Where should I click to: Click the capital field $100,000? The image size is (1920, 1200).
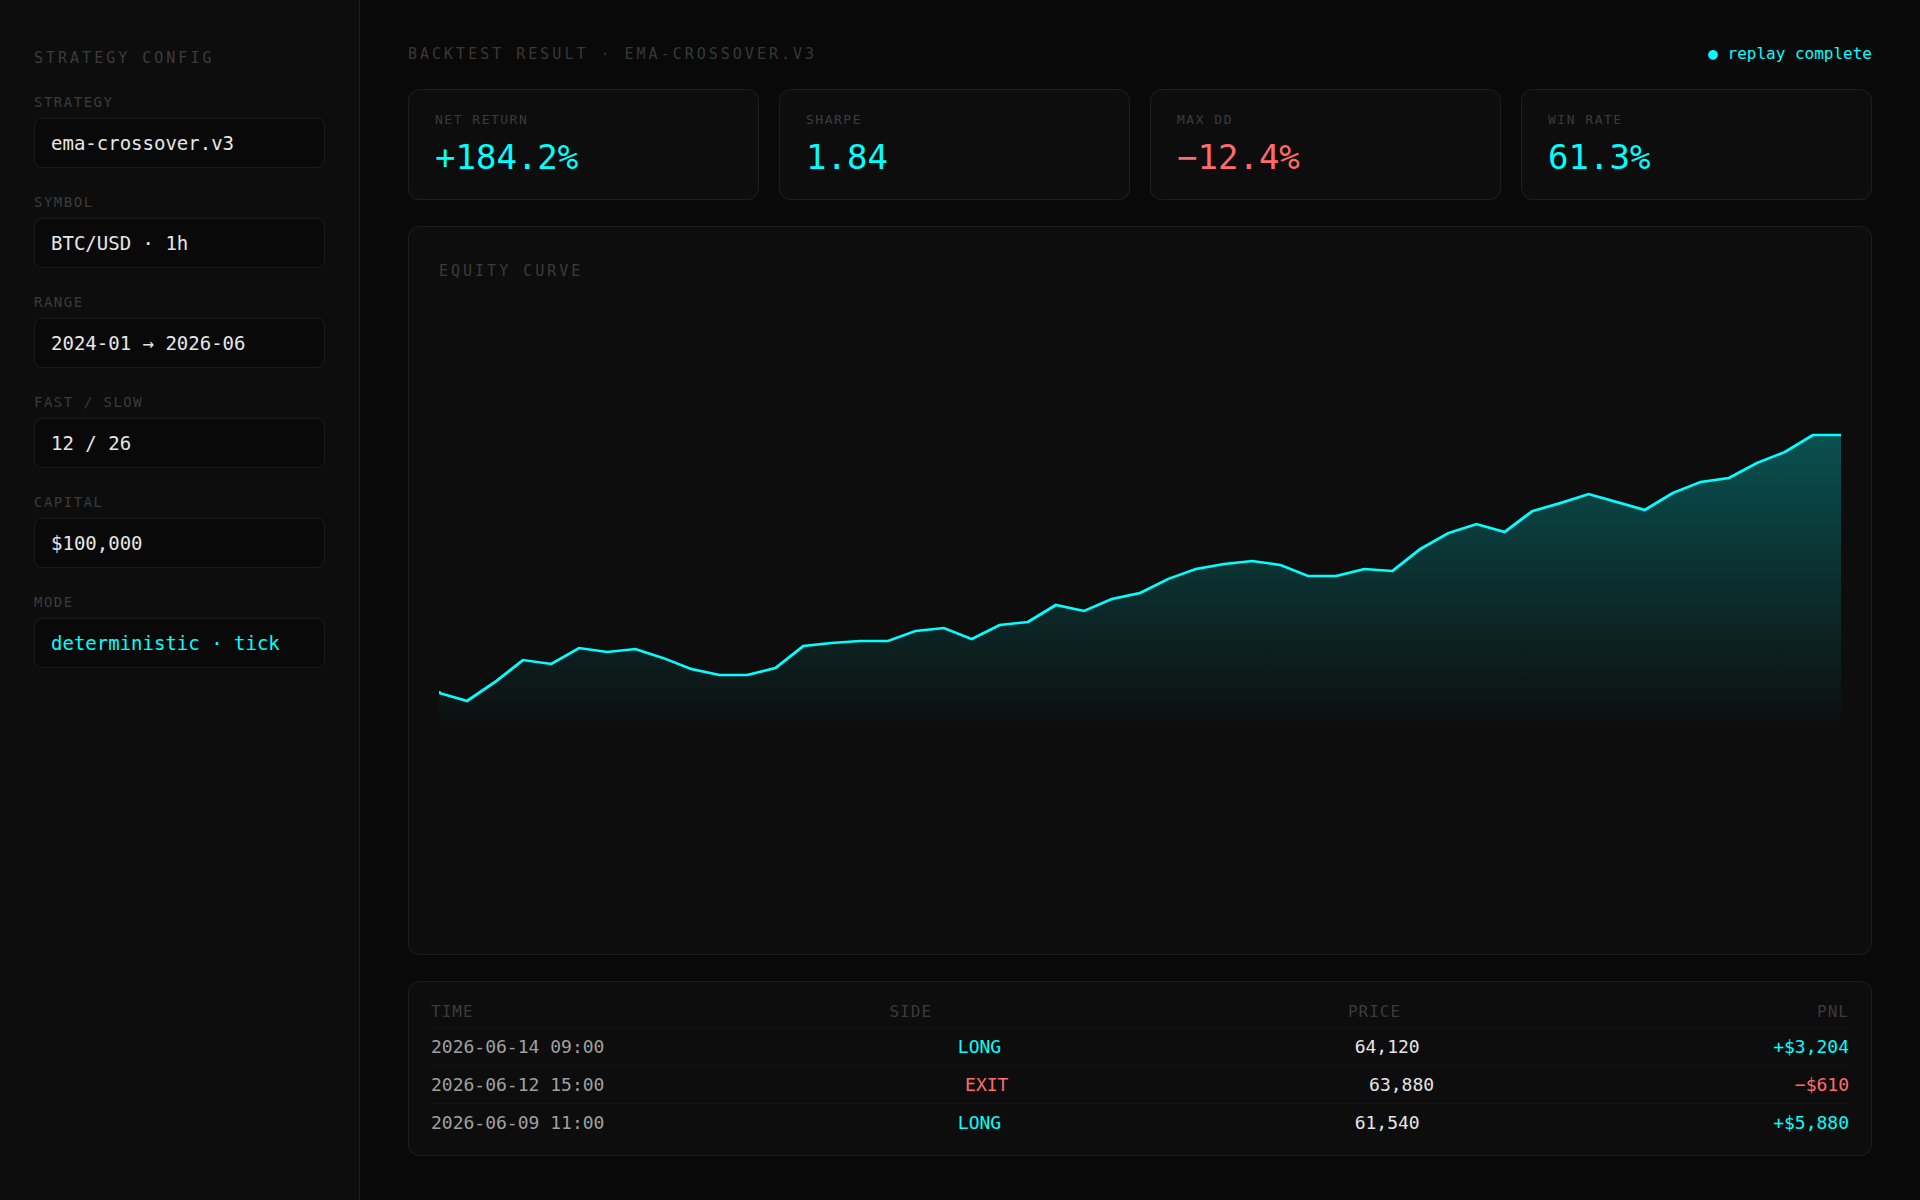tap(179, 543)
